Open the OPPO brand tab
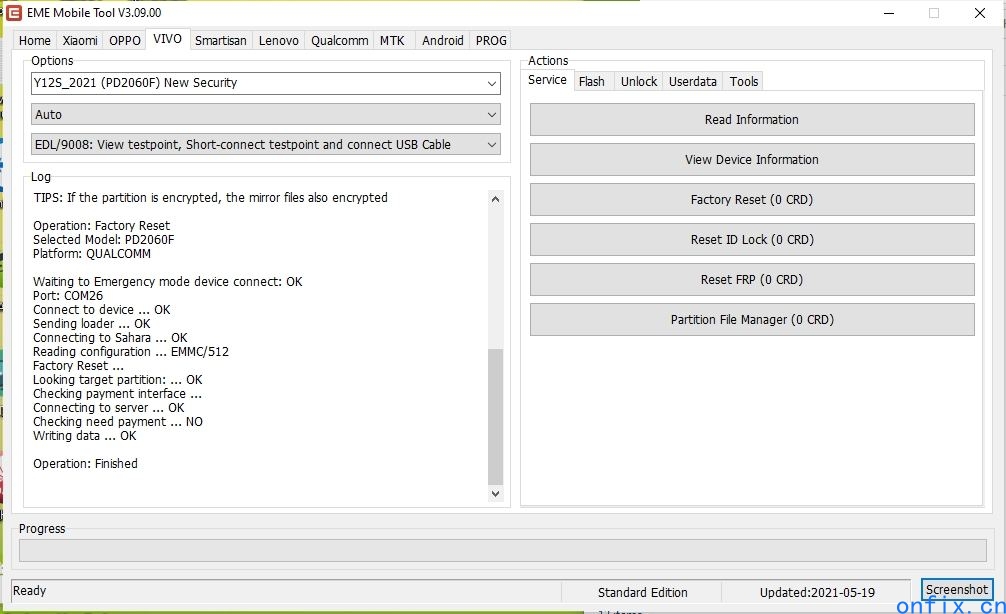 coord(125,40)
